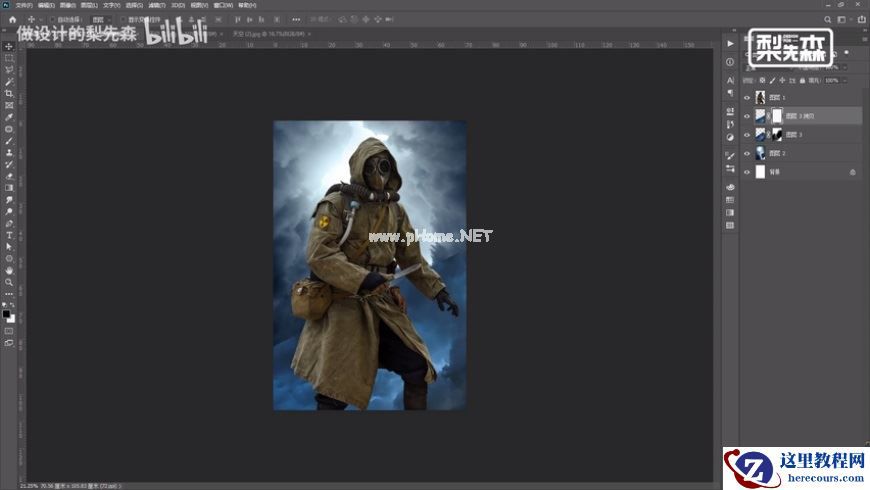
Task: Open the 图像 (Image) menu
Action: click(x=67, y=5)
